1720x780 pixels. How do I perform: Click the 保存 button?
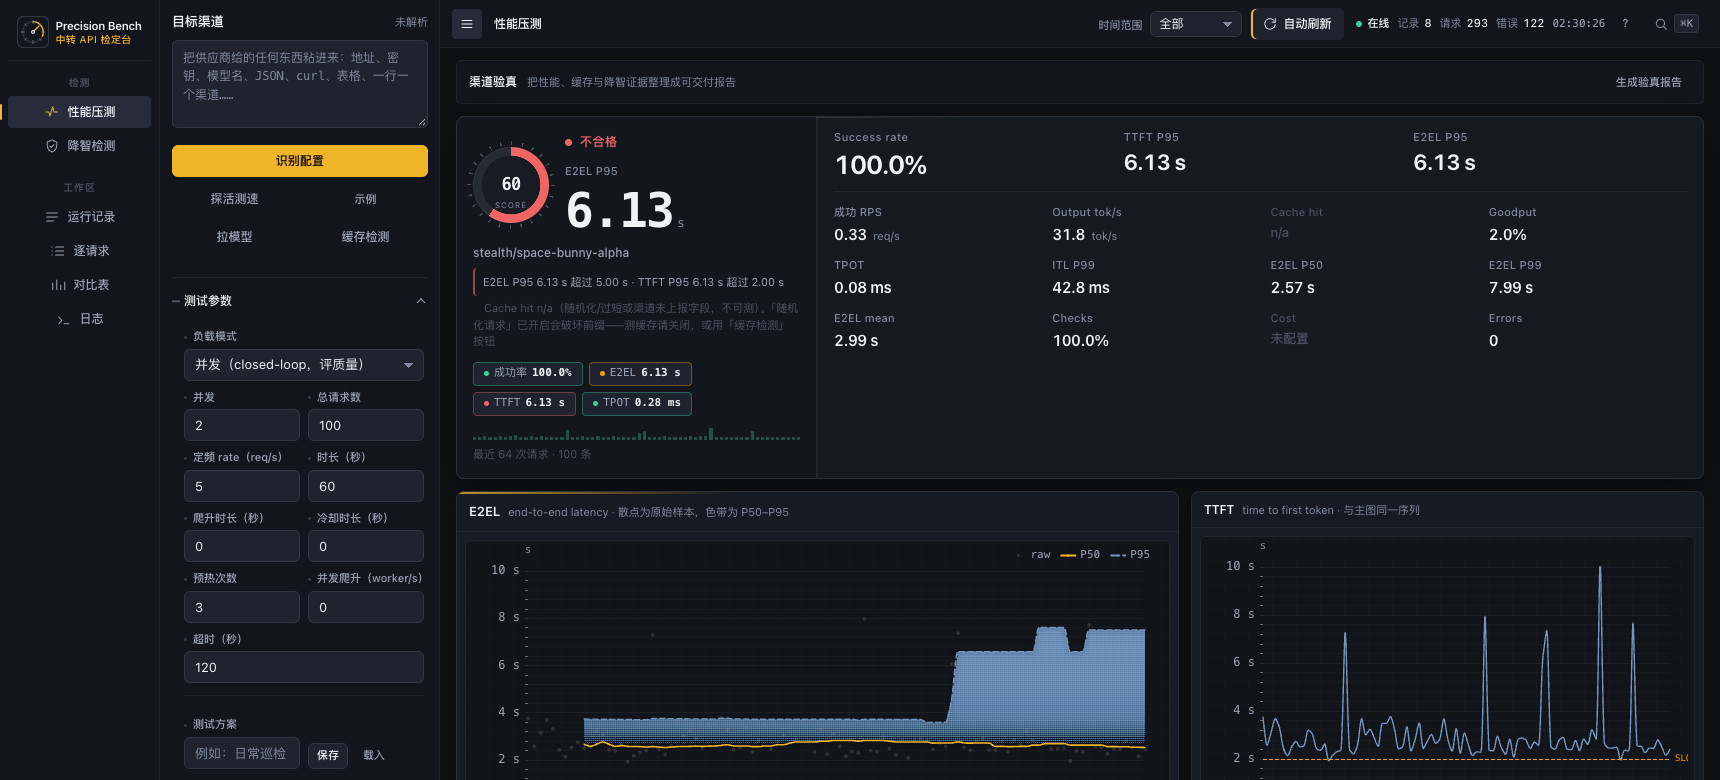pyautogui.click(x=328, y=755)
